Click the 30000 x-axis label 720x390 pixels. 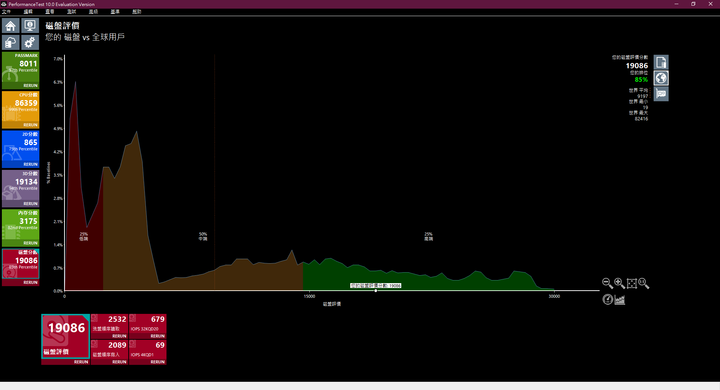(x=554, y=296)
